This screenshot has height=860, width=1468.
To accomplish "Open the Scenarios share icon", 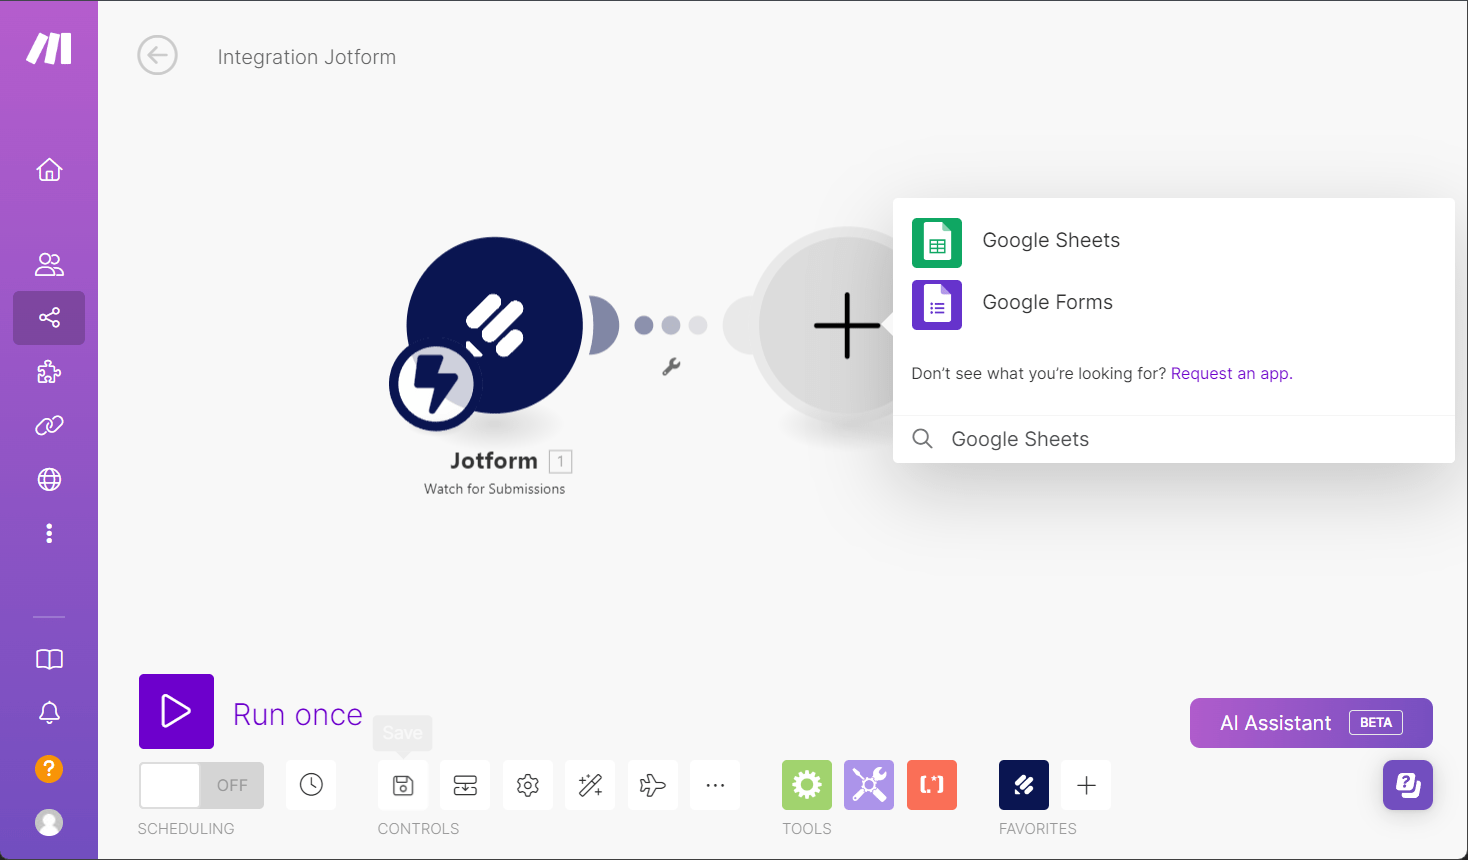I will (x=49, y=318).
